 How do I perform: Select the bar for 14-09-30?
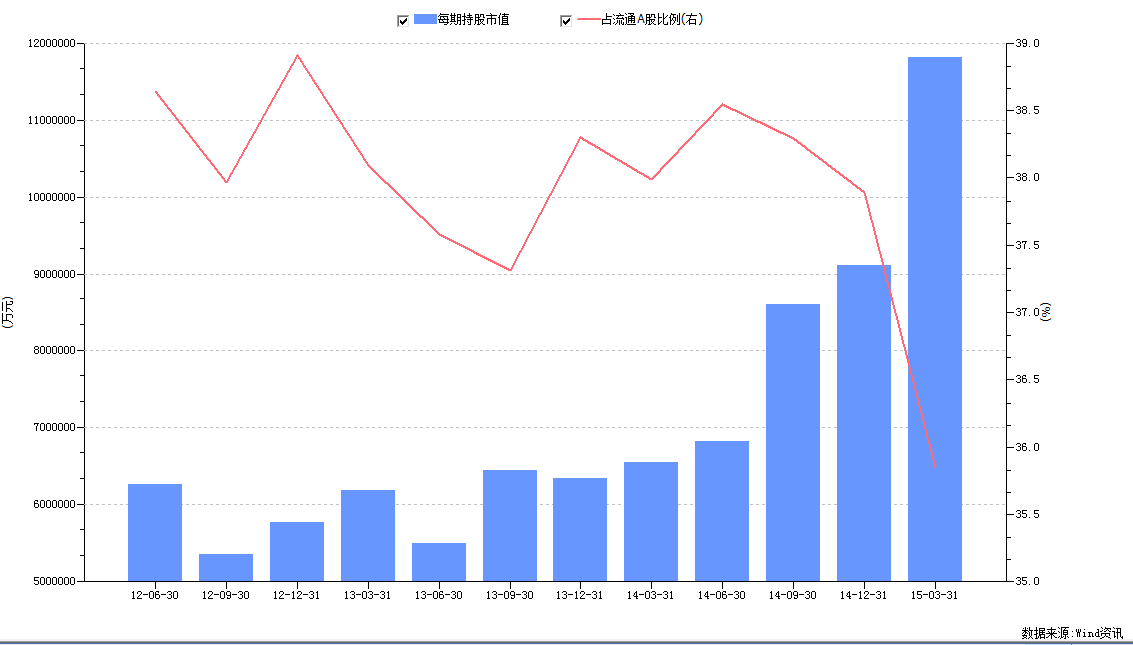(792, 440)
